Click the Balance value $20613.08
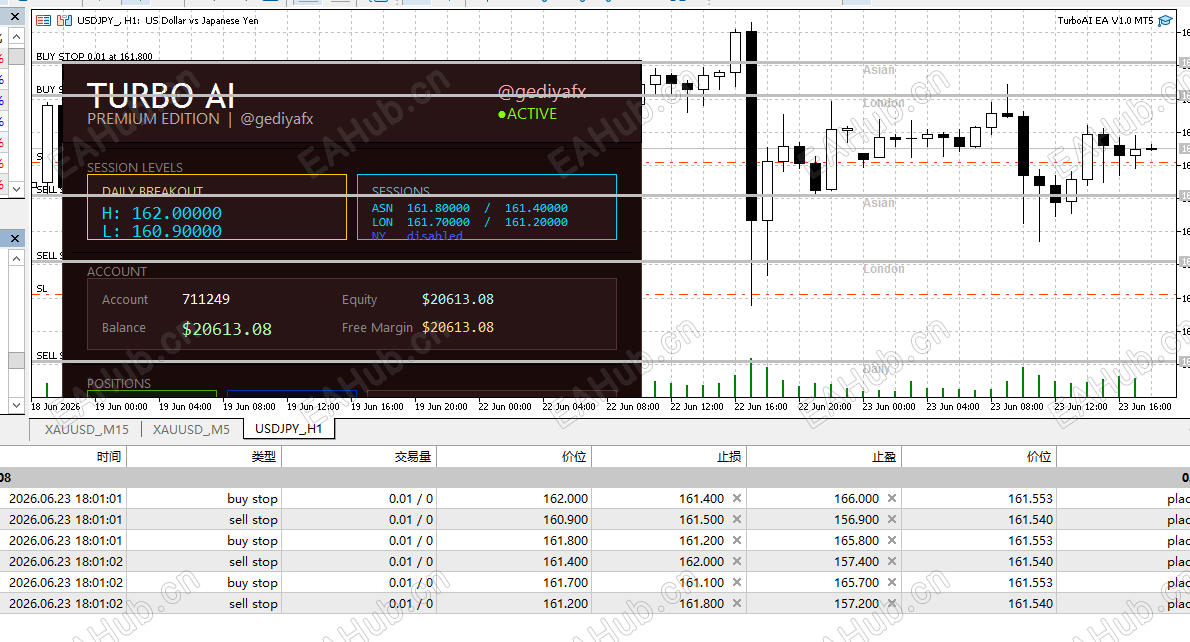Screen dimensions: 1190x642 tap(227, 329)
